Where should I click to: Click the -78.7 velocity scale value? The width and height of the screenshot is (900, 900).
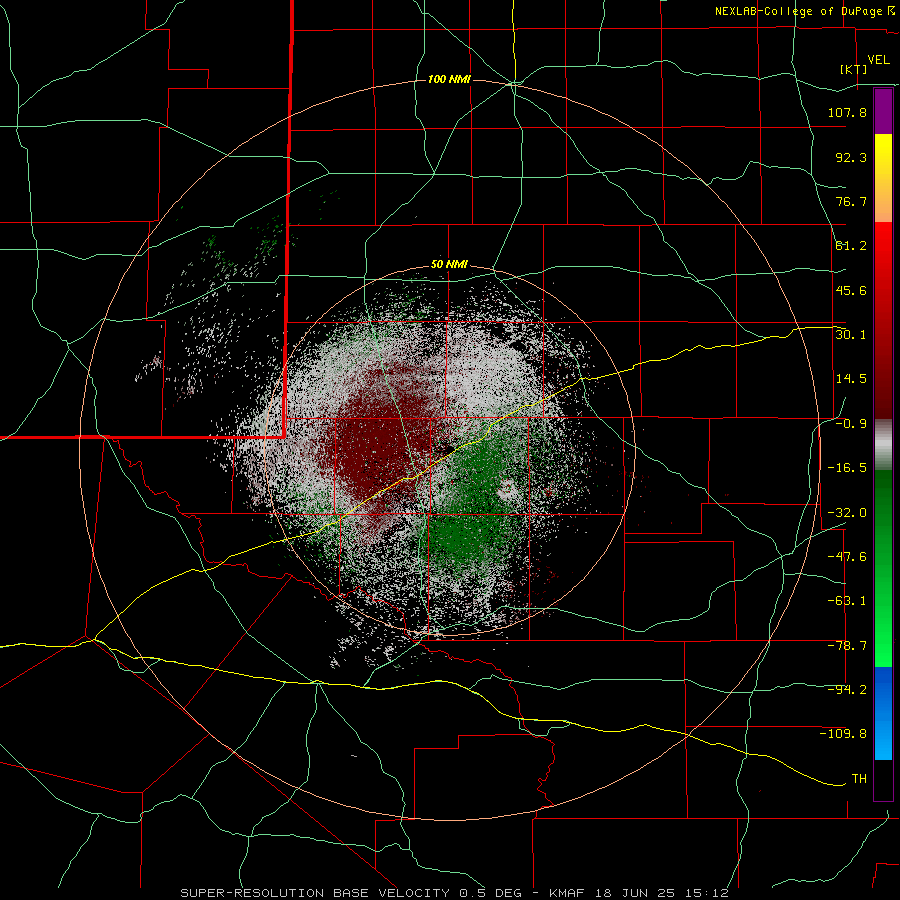coord(847,646)
